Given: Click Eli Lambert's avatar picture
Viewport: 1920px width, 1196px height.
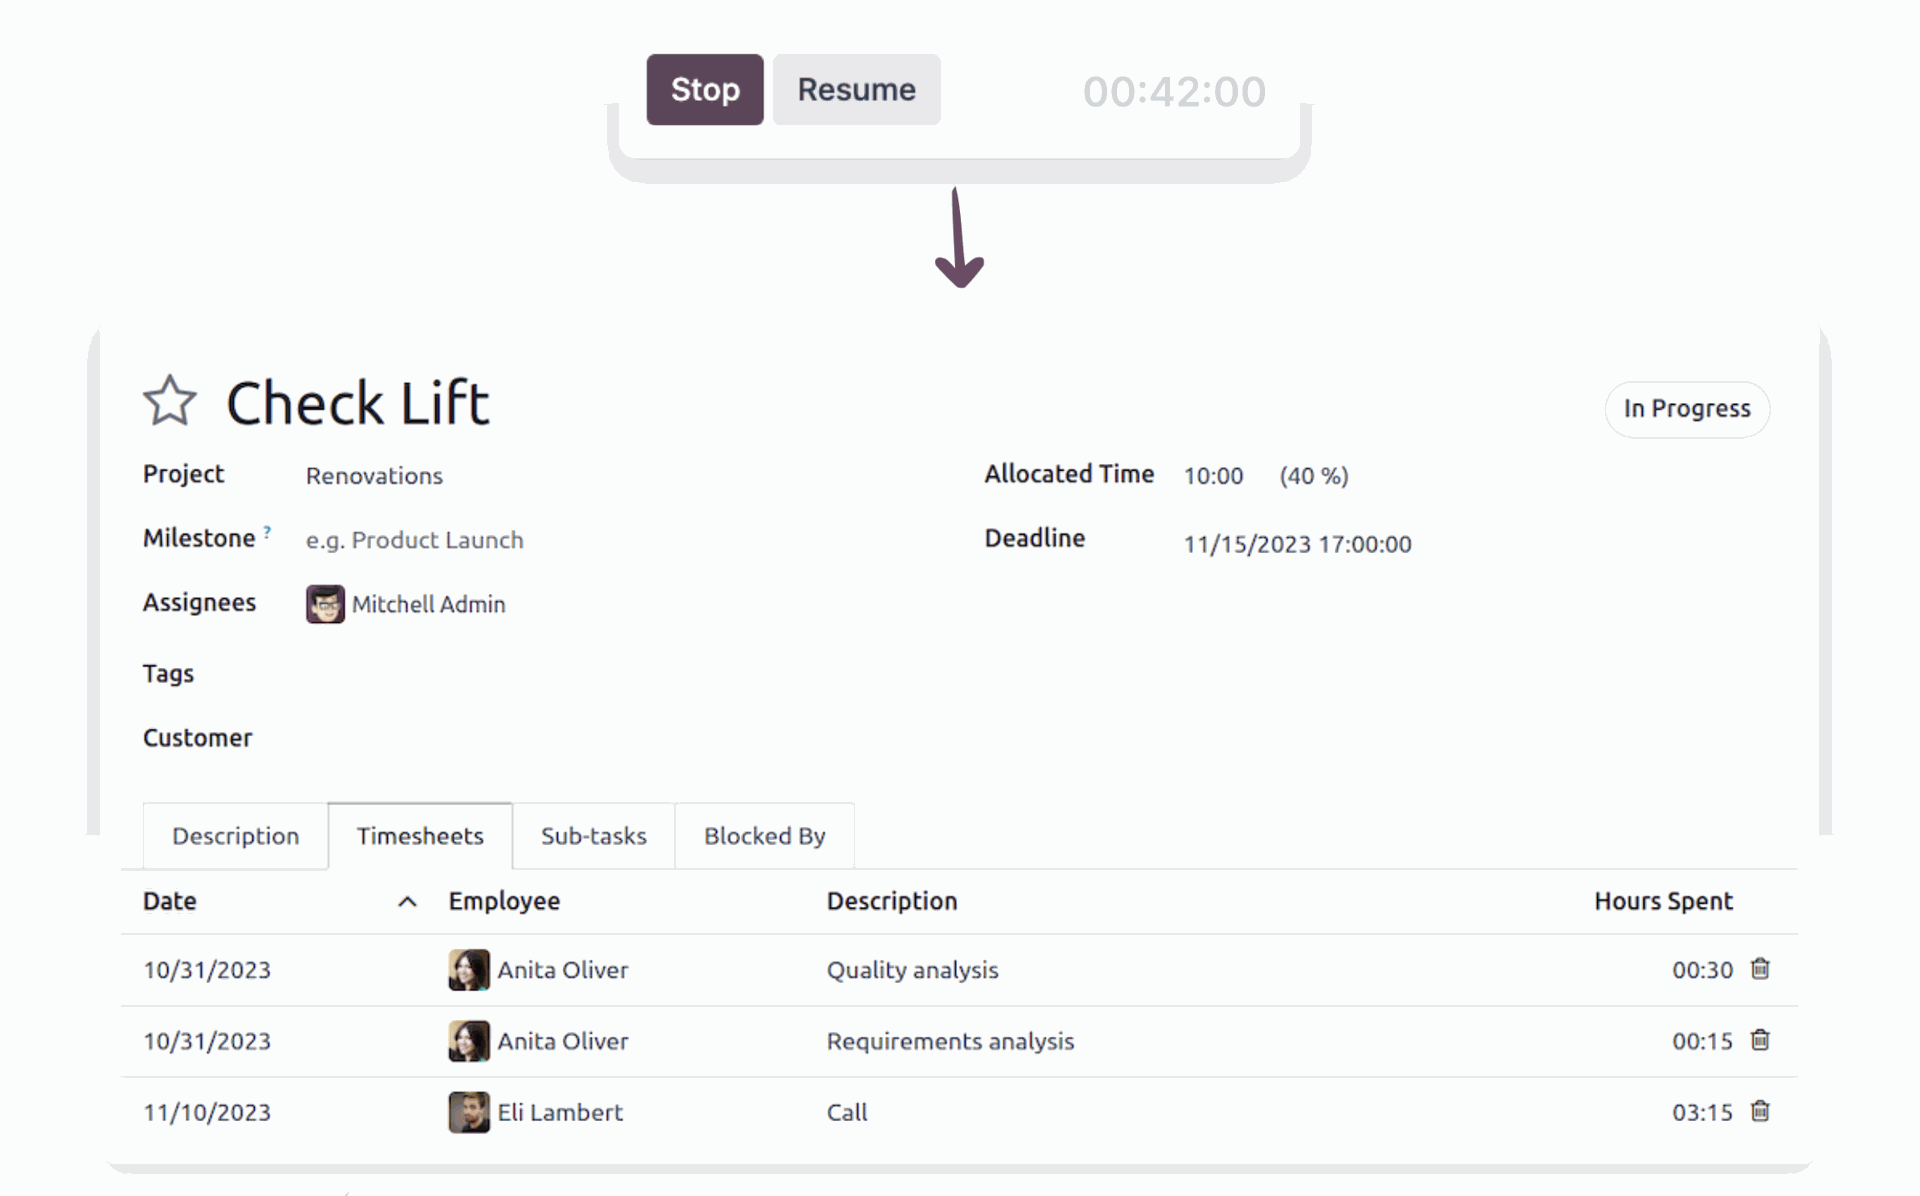Looking at the screenshot, I should (468, 1112).
